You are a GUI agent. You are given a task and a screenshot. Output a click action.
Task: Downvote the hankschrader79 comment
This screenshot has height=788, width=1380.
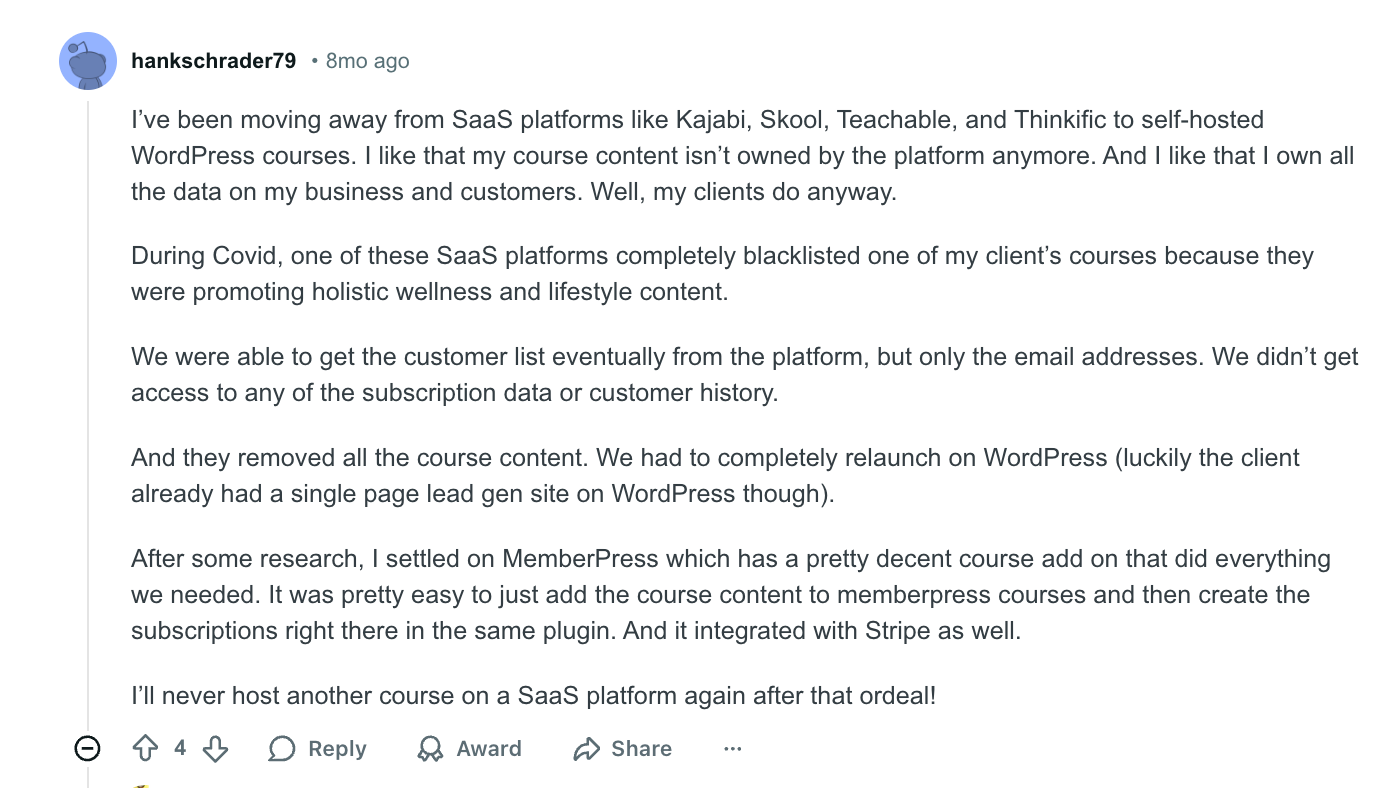pos(215,749)
